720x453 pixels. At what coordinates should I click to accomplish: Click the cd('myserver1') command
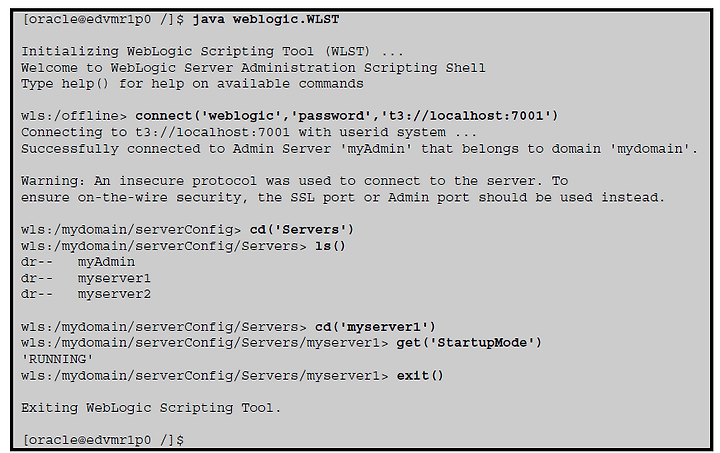point(375,327)
